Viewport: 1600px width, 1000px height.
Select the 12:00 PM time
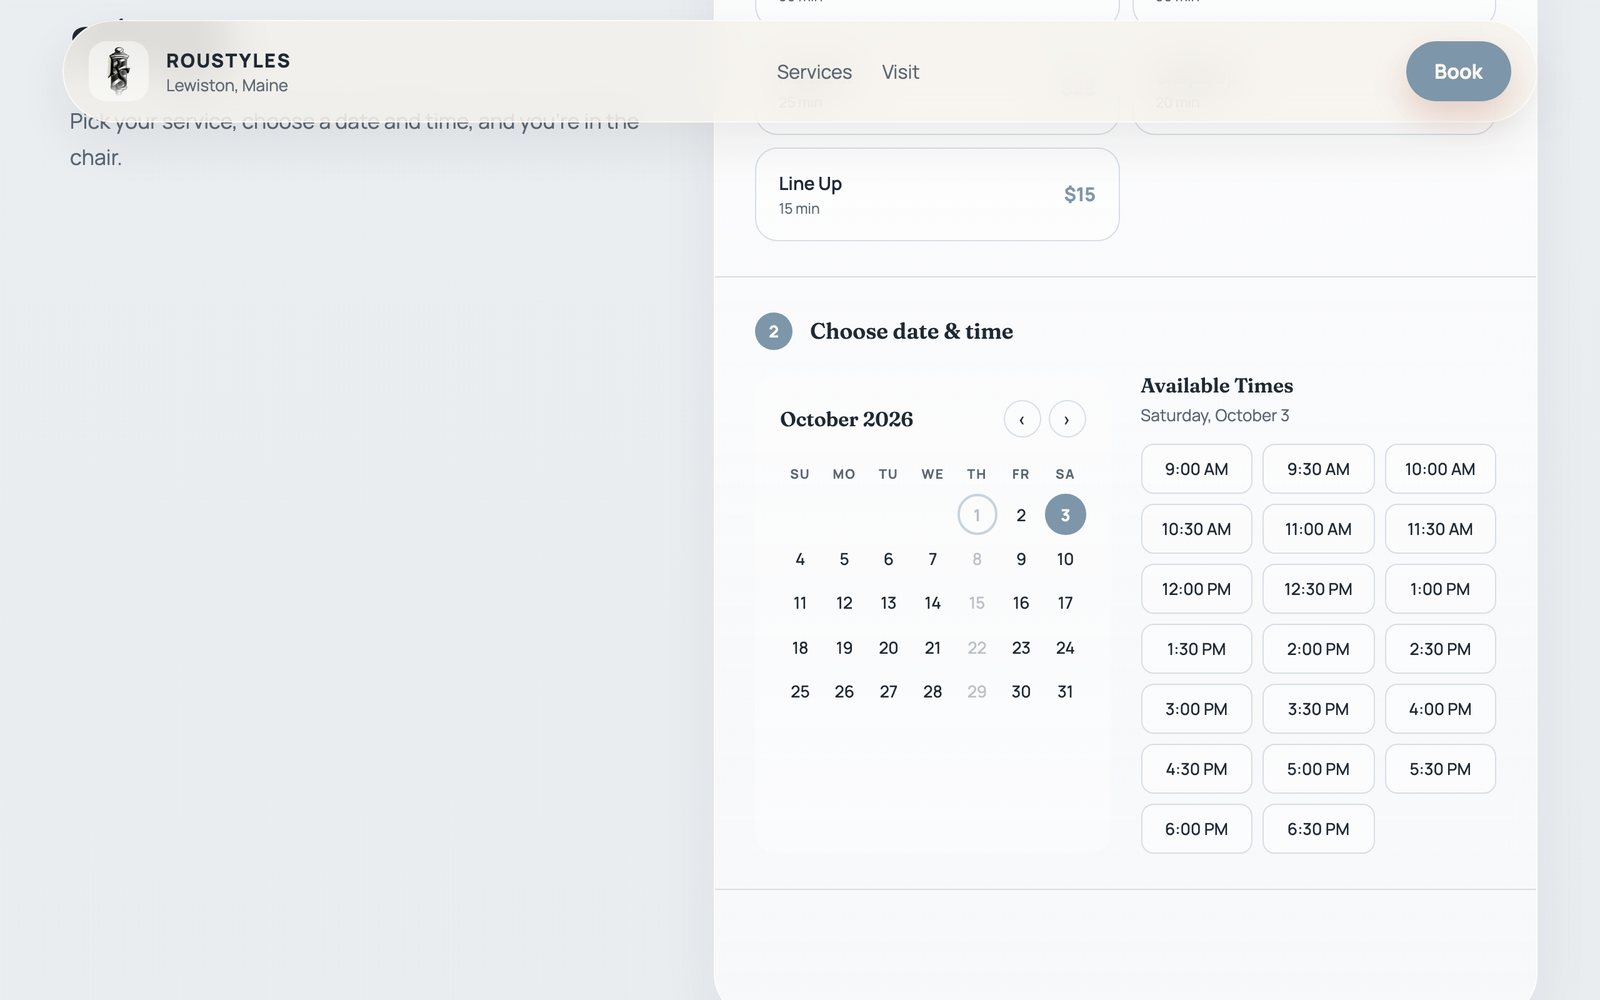[x=1196, y=589]
